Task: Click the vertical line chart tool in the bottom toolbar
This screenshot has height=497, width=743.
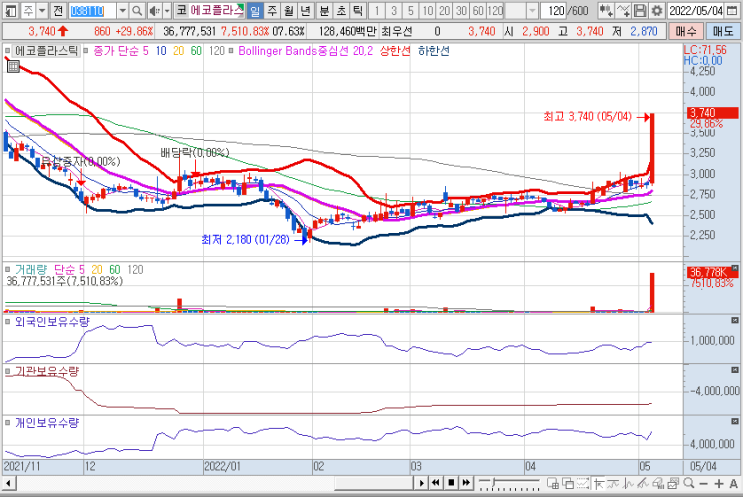Action: pos(628,483)
